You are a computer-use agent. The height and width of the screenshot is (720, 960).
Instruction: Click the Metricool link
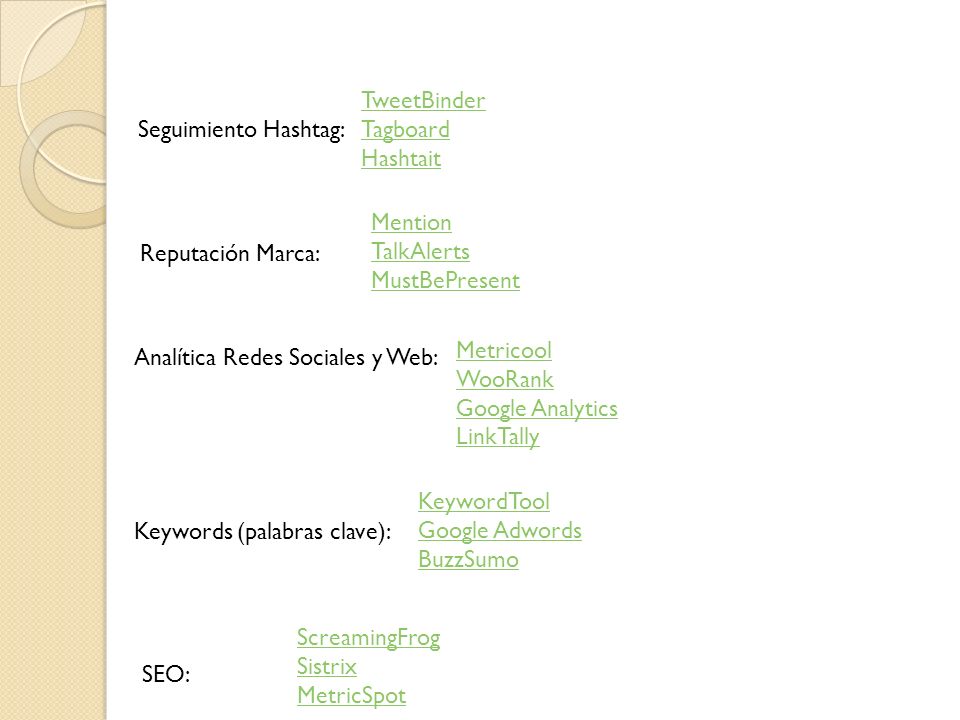[504, 350]
